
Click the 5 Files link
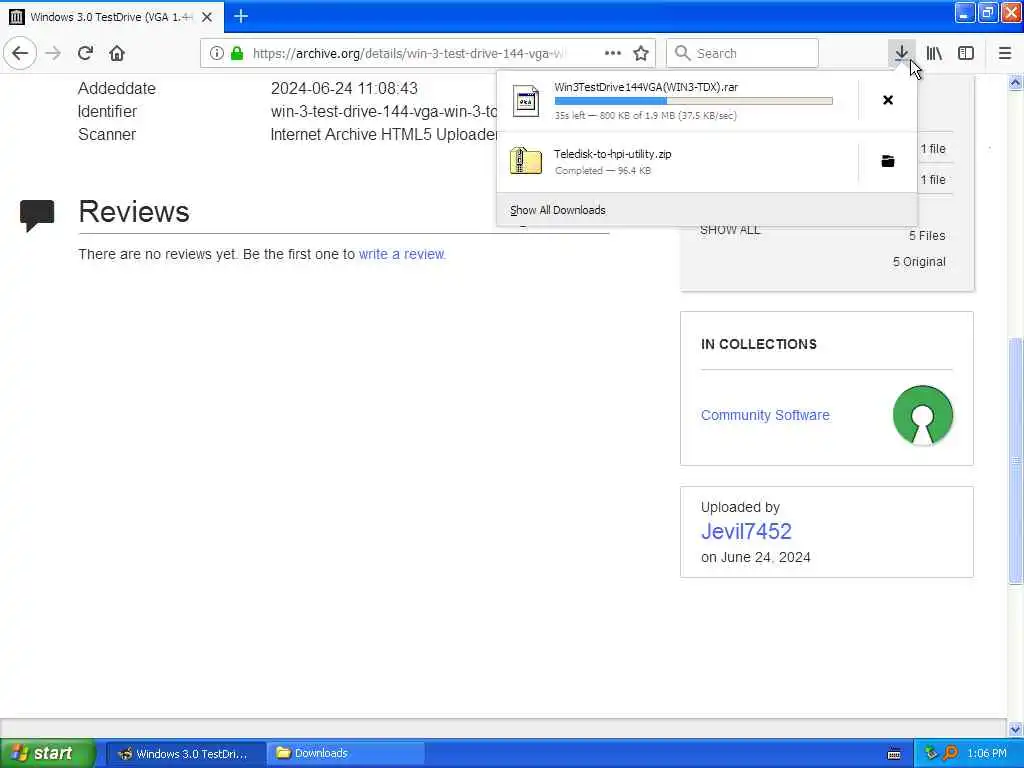927,236
